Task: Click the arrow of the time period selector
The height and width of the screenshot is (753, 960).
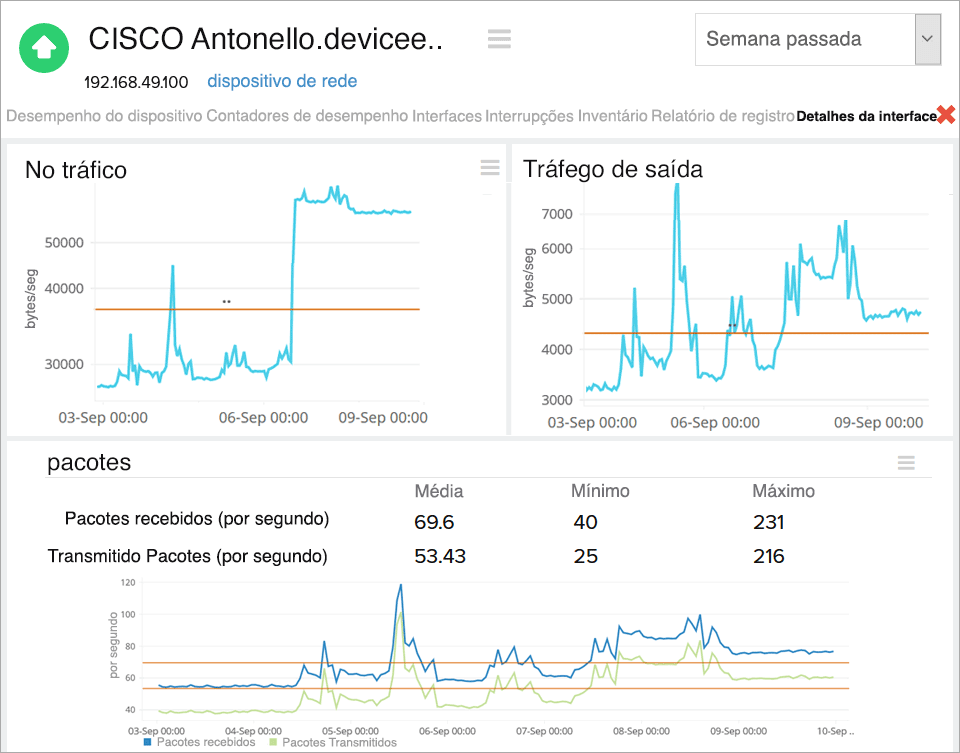Action: [929, 39]
